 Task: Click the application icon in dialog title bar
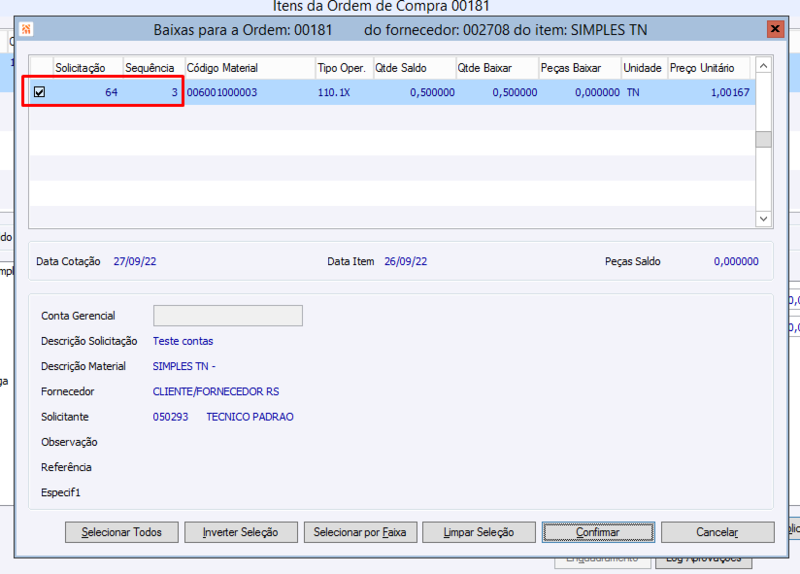click(x=27, y=29)
